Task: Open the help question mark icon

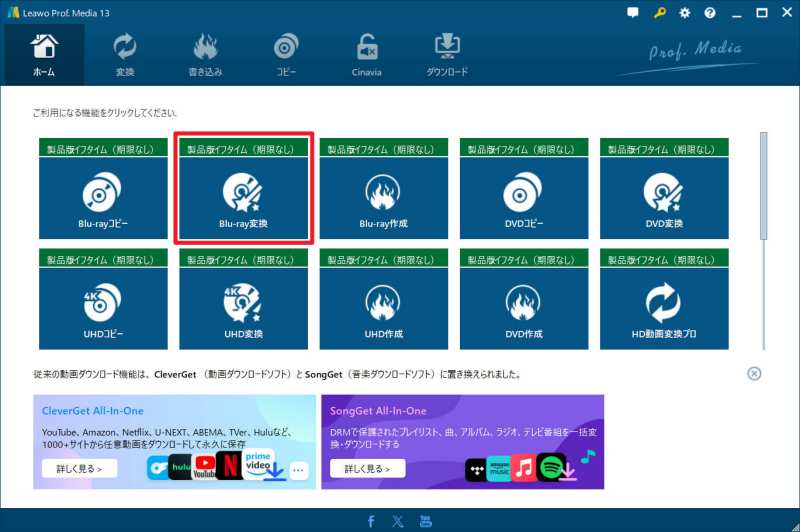Action: 710,13
